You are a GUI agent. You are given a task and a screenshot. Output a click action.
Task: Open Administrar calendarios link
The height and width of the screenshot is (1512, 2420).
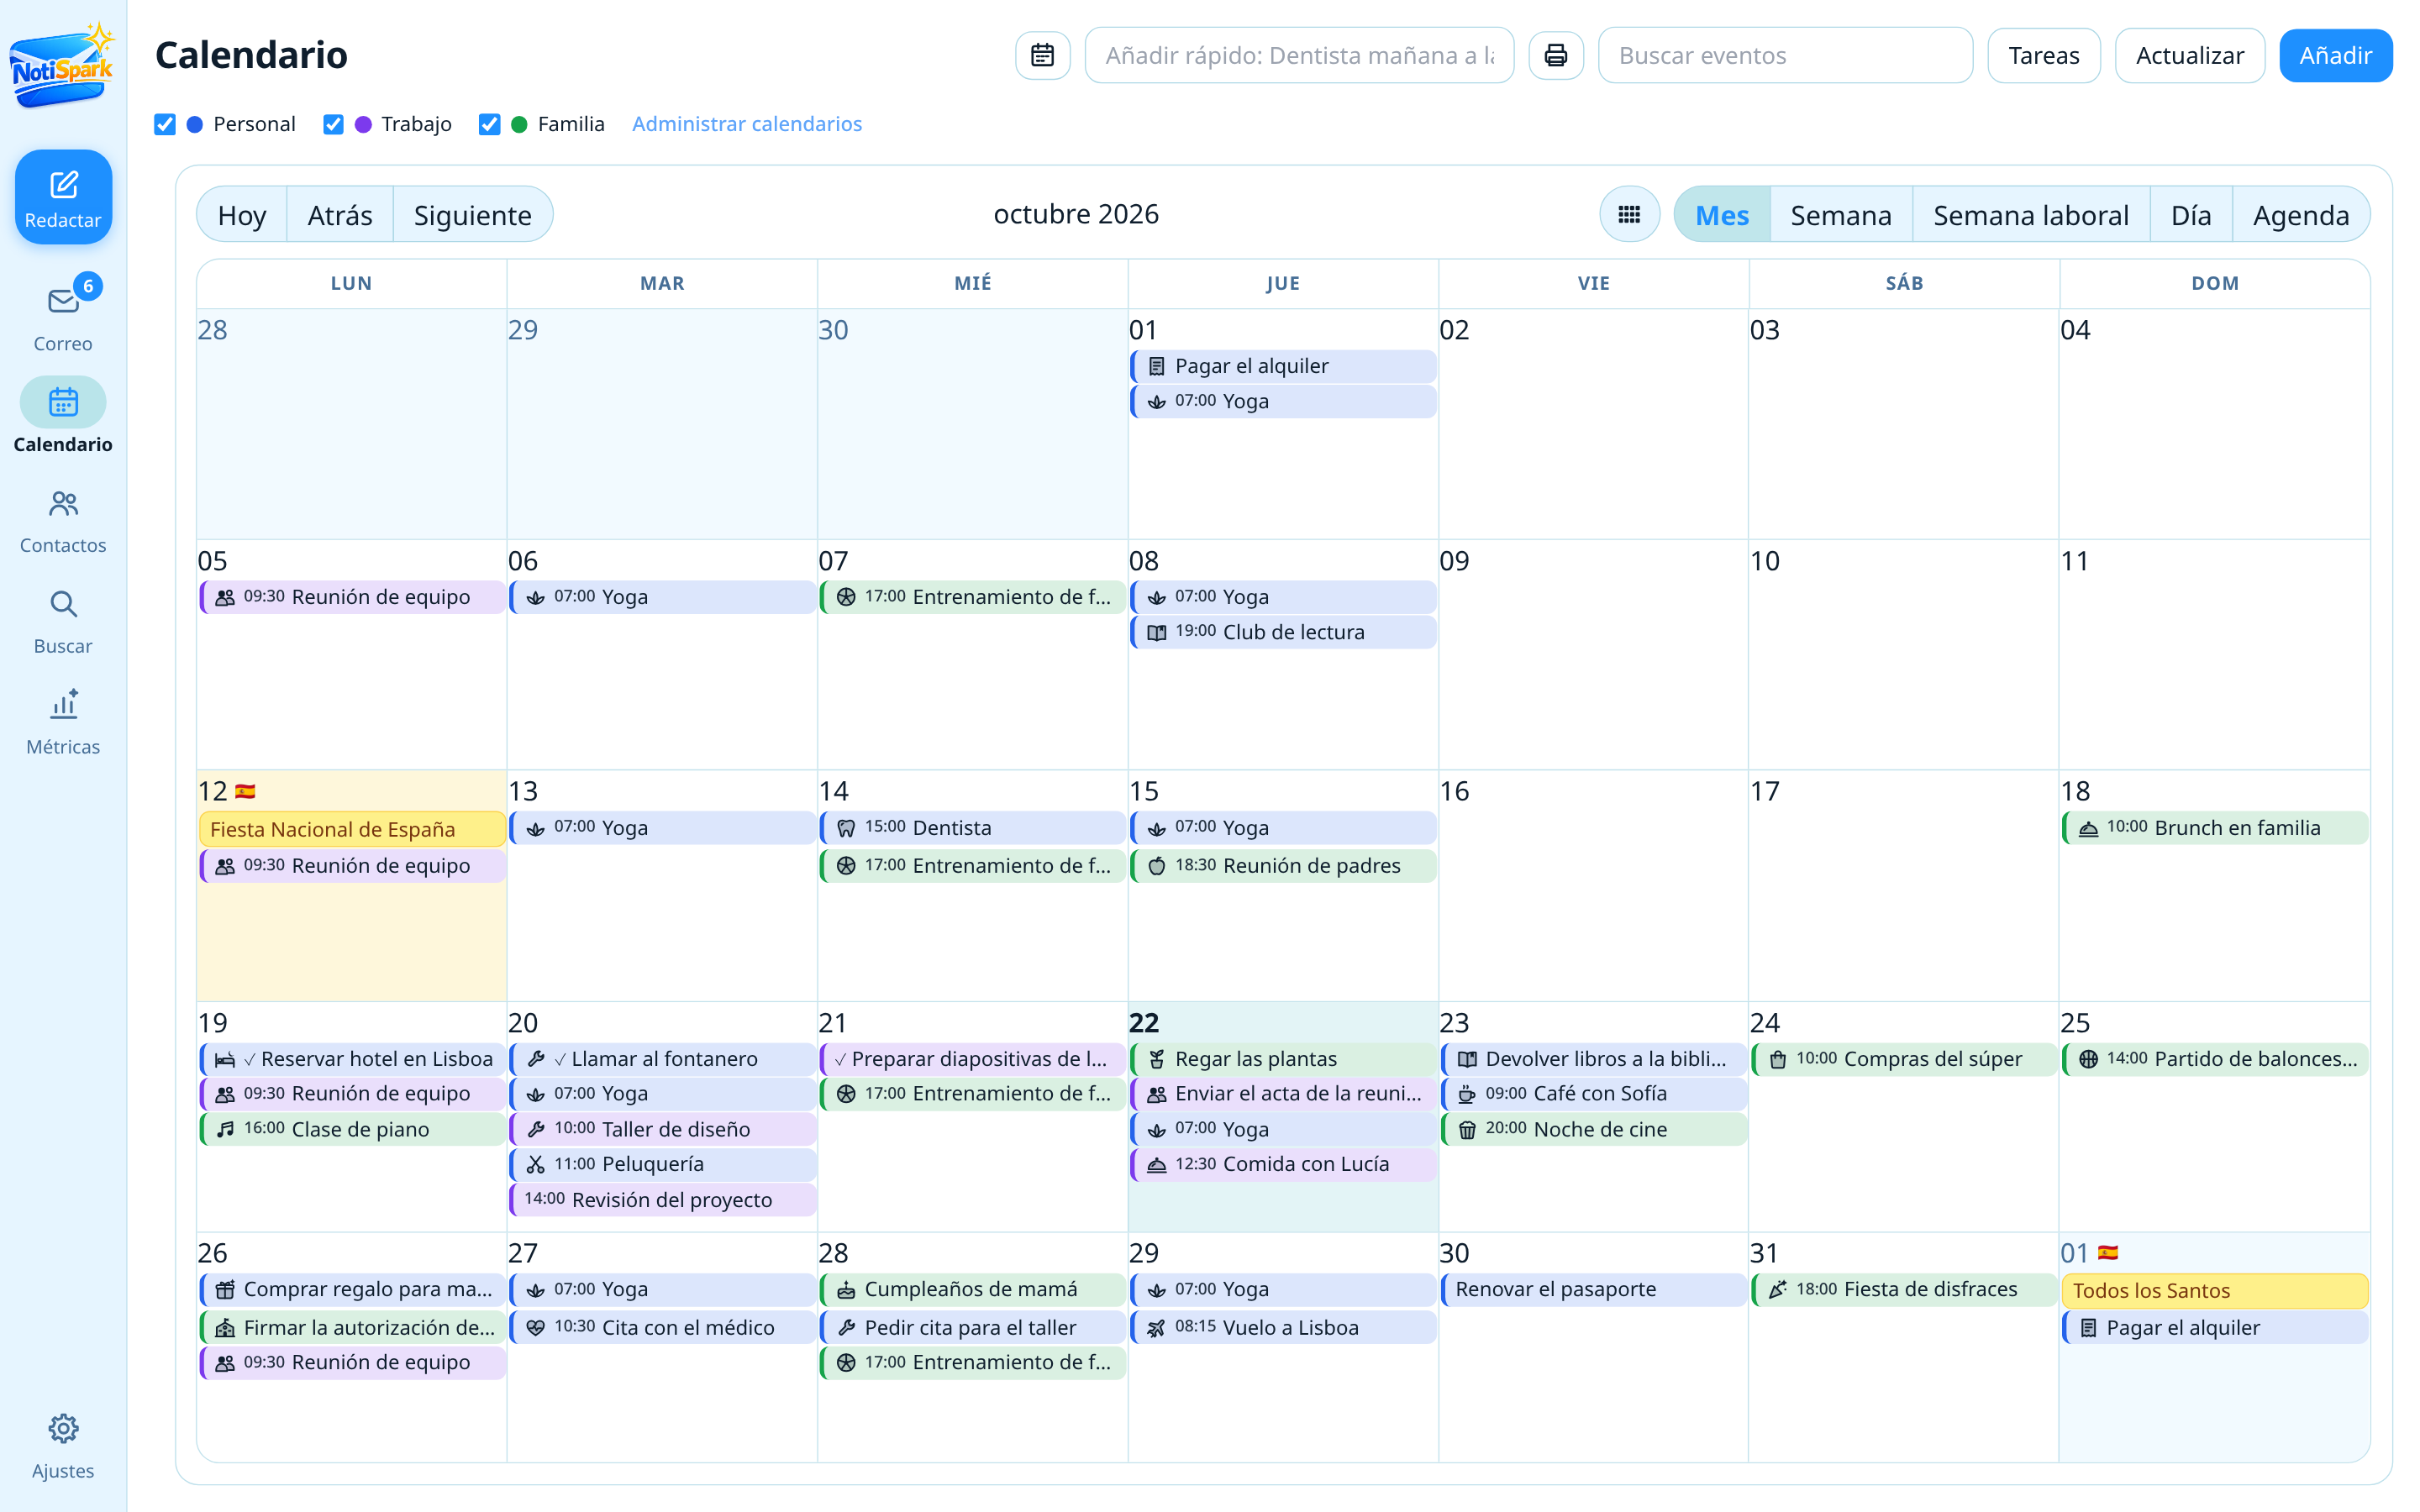pos(747,124)
